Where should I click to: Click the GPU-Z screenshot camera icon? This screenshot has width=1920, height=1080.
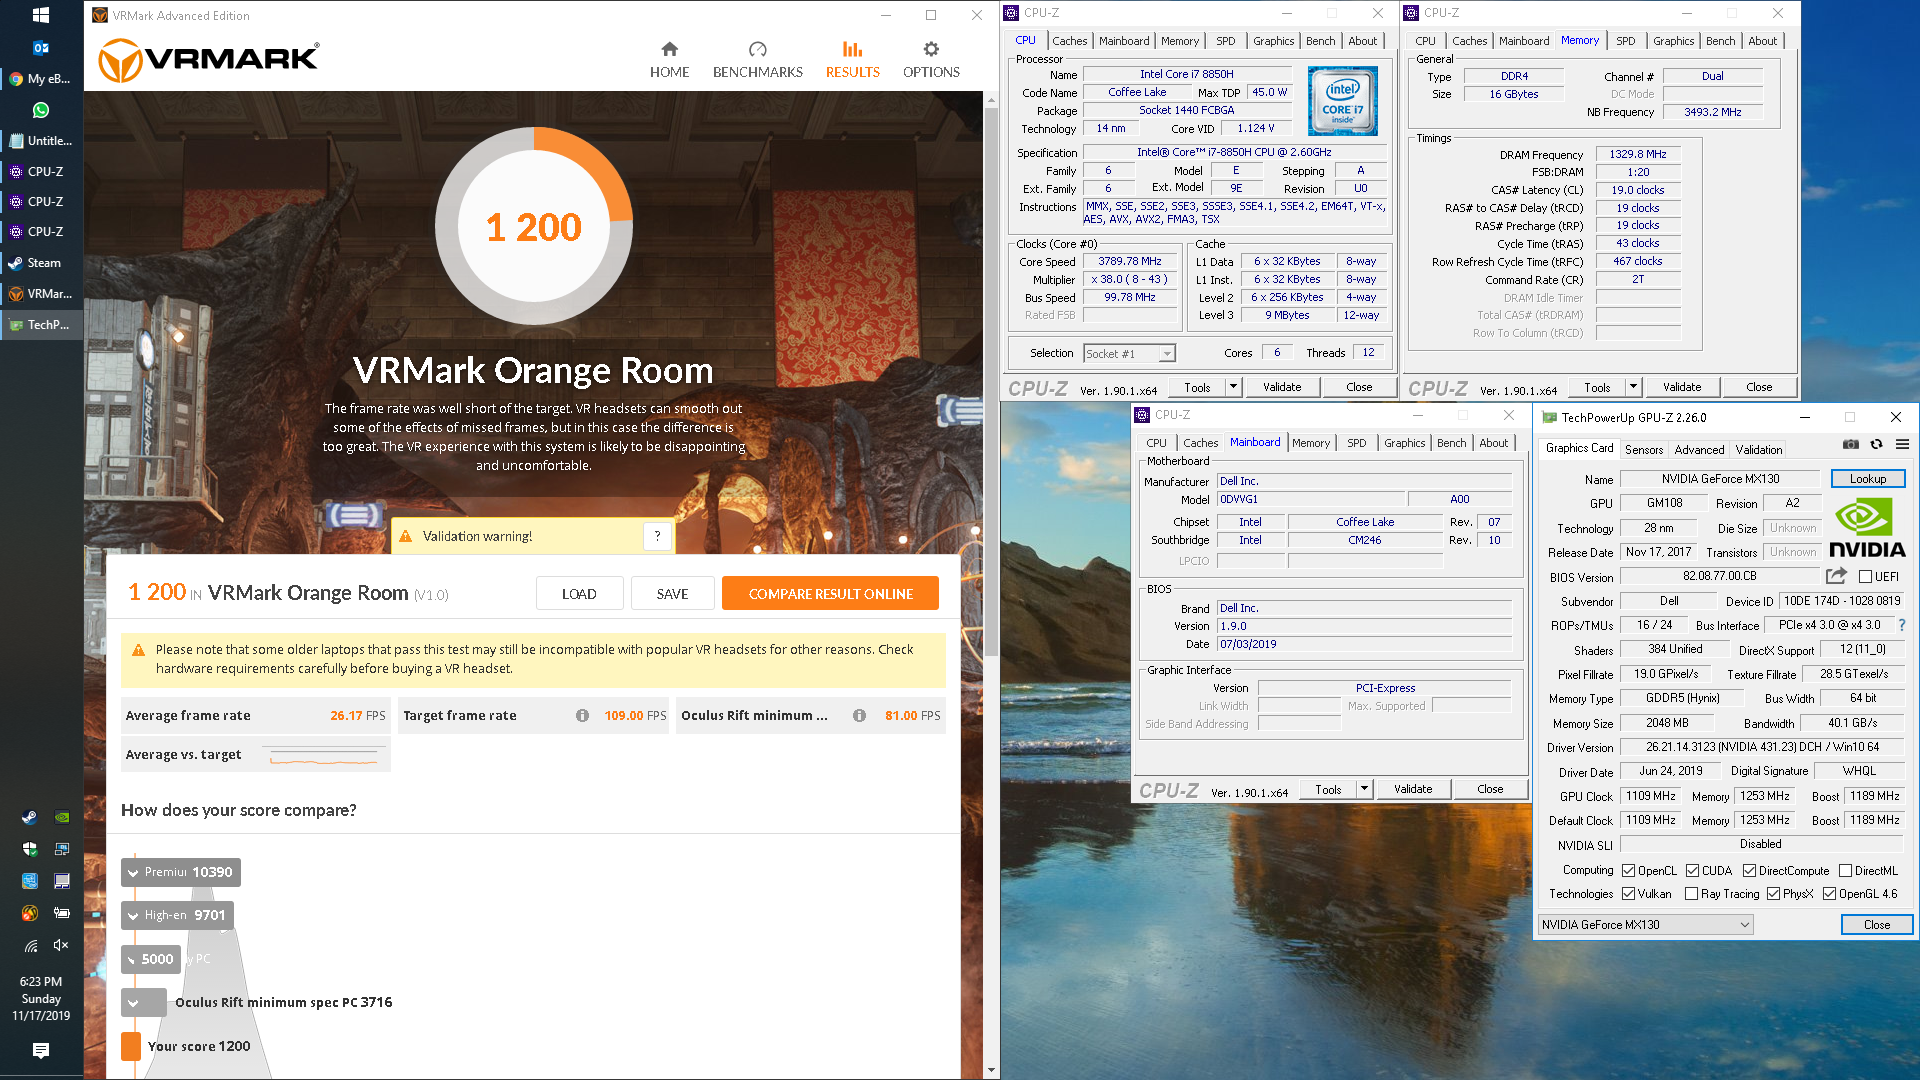coord(1851,444)
